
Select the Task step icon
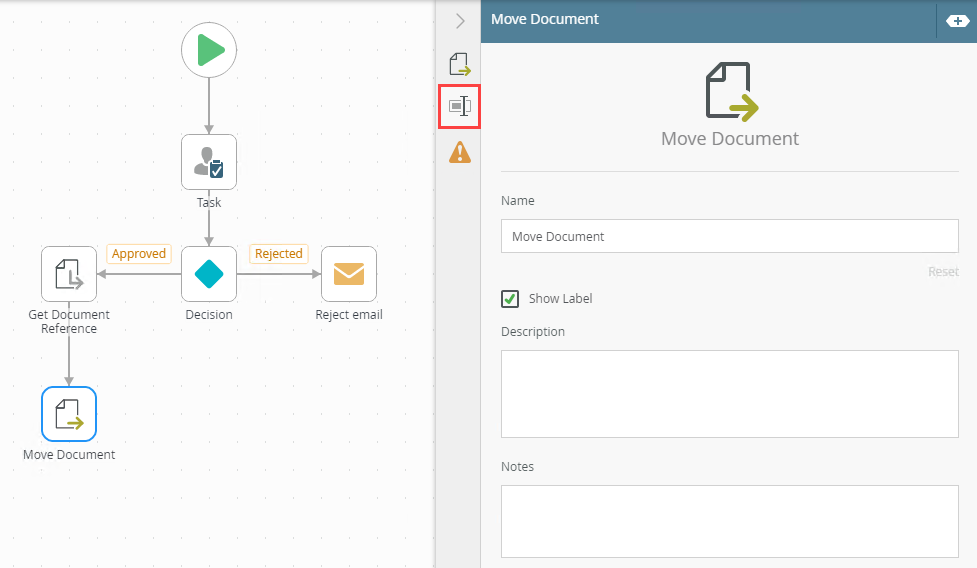coord(209,162)
